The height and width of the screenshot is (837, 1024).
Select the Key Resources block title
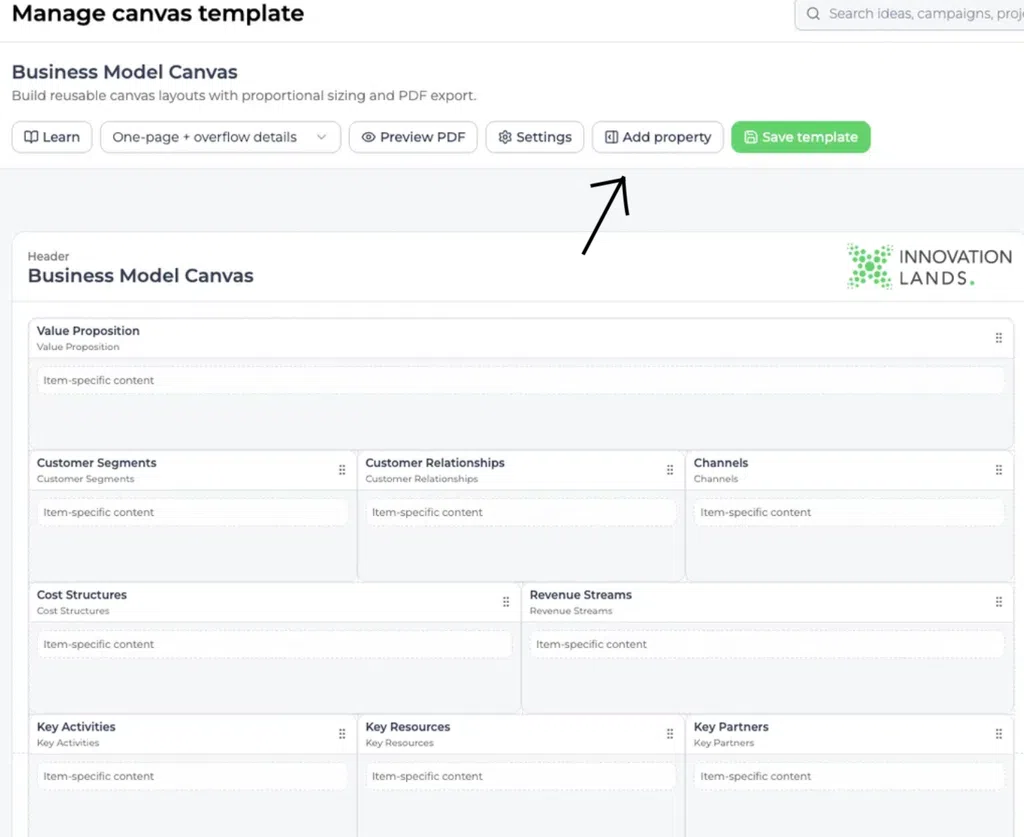pos(408,727)
